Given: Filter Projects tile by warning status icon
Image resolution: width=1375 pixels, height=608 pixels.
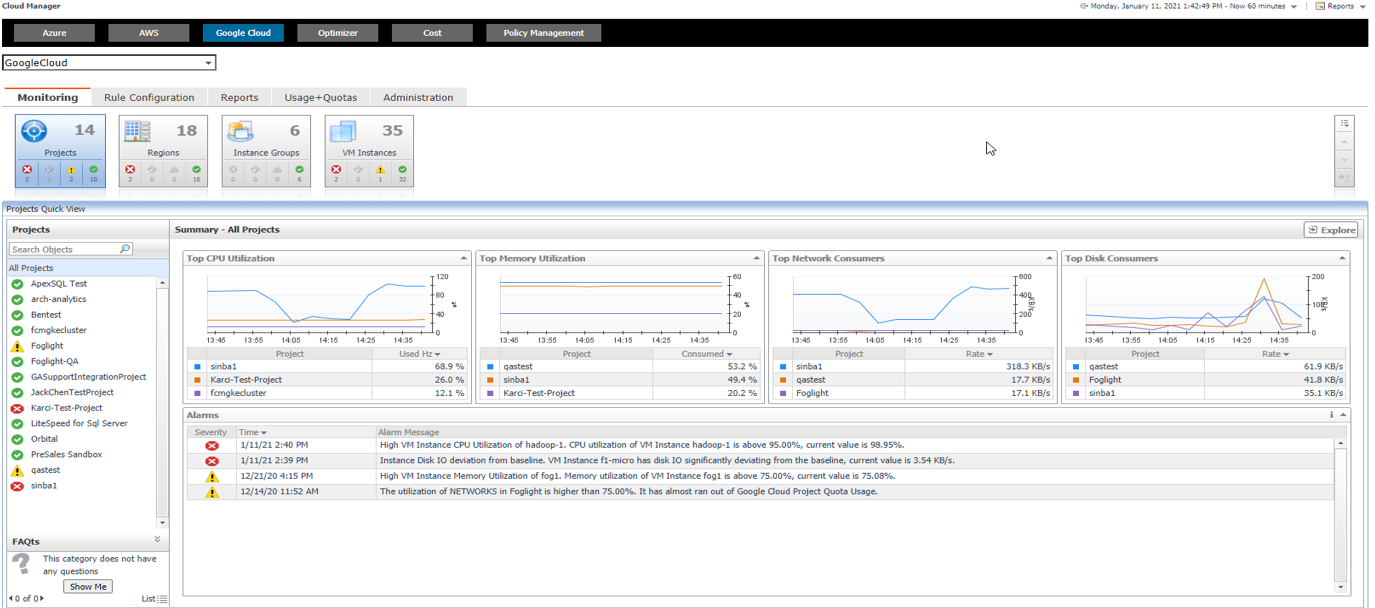Looking at the screenshot, I should point(71,170).
